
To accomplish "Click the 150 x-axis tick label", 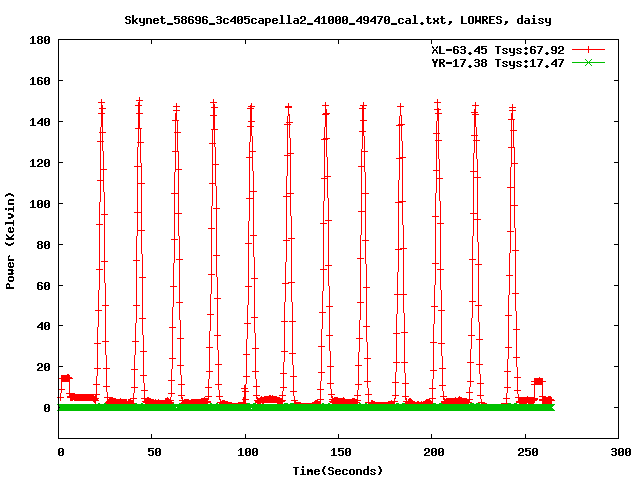I will point(340,452).
